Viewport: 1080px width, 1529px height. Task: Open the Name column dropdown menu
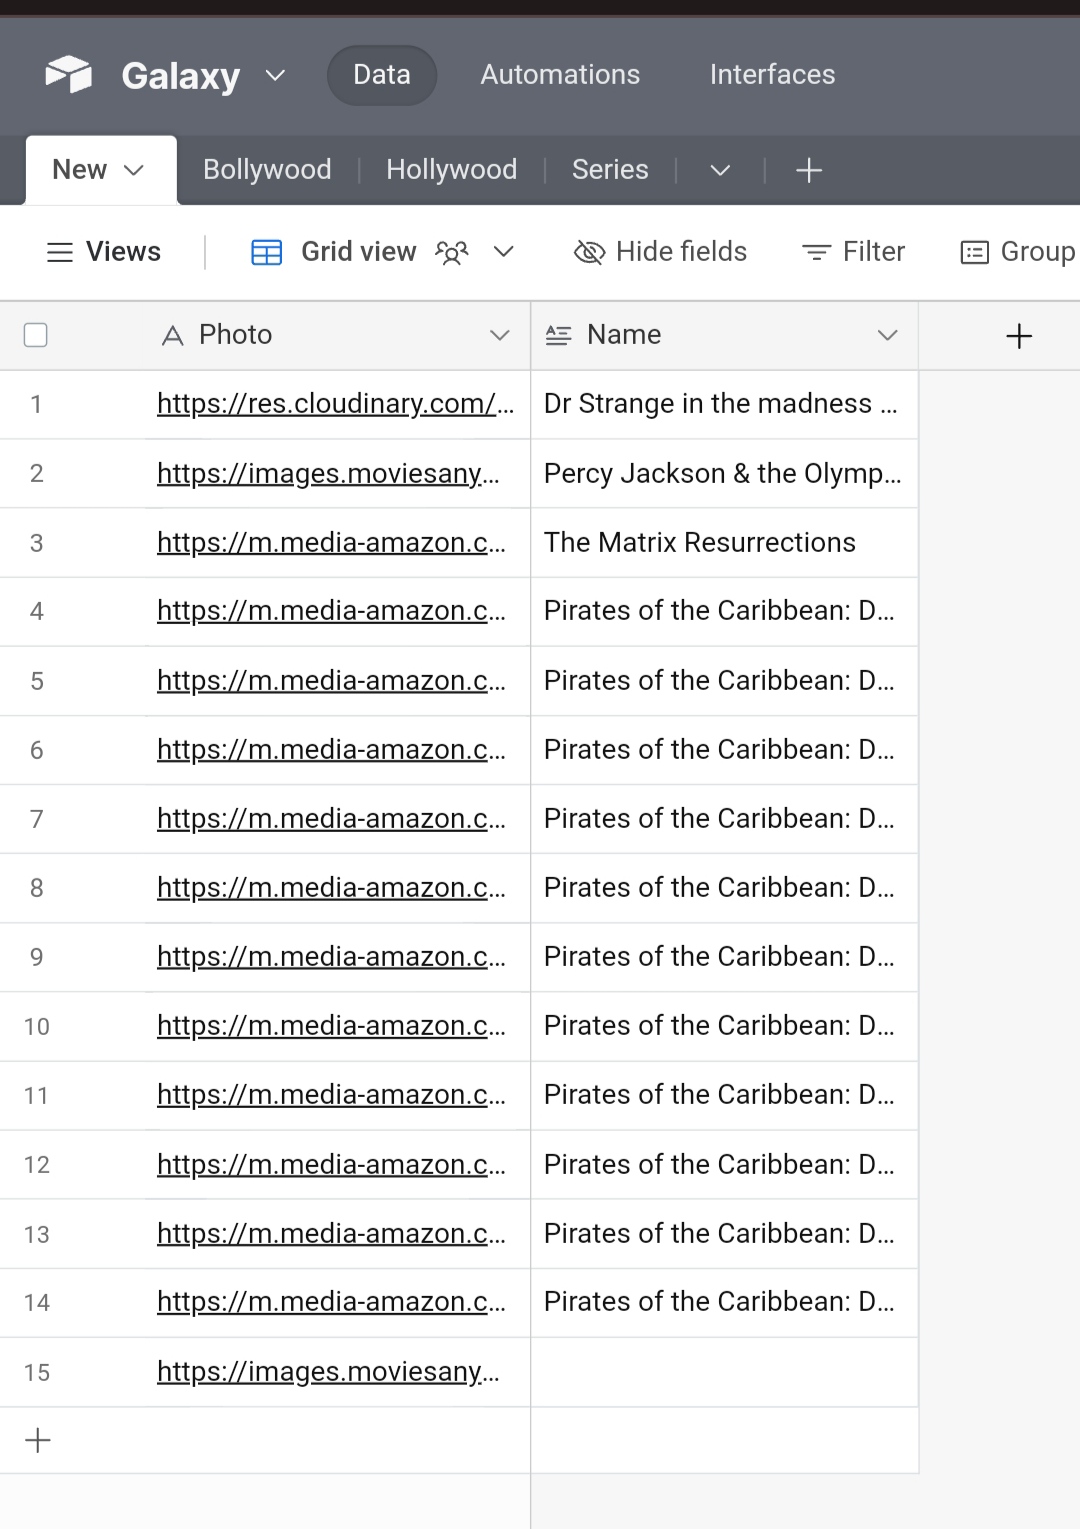click(x=888, y=335)
